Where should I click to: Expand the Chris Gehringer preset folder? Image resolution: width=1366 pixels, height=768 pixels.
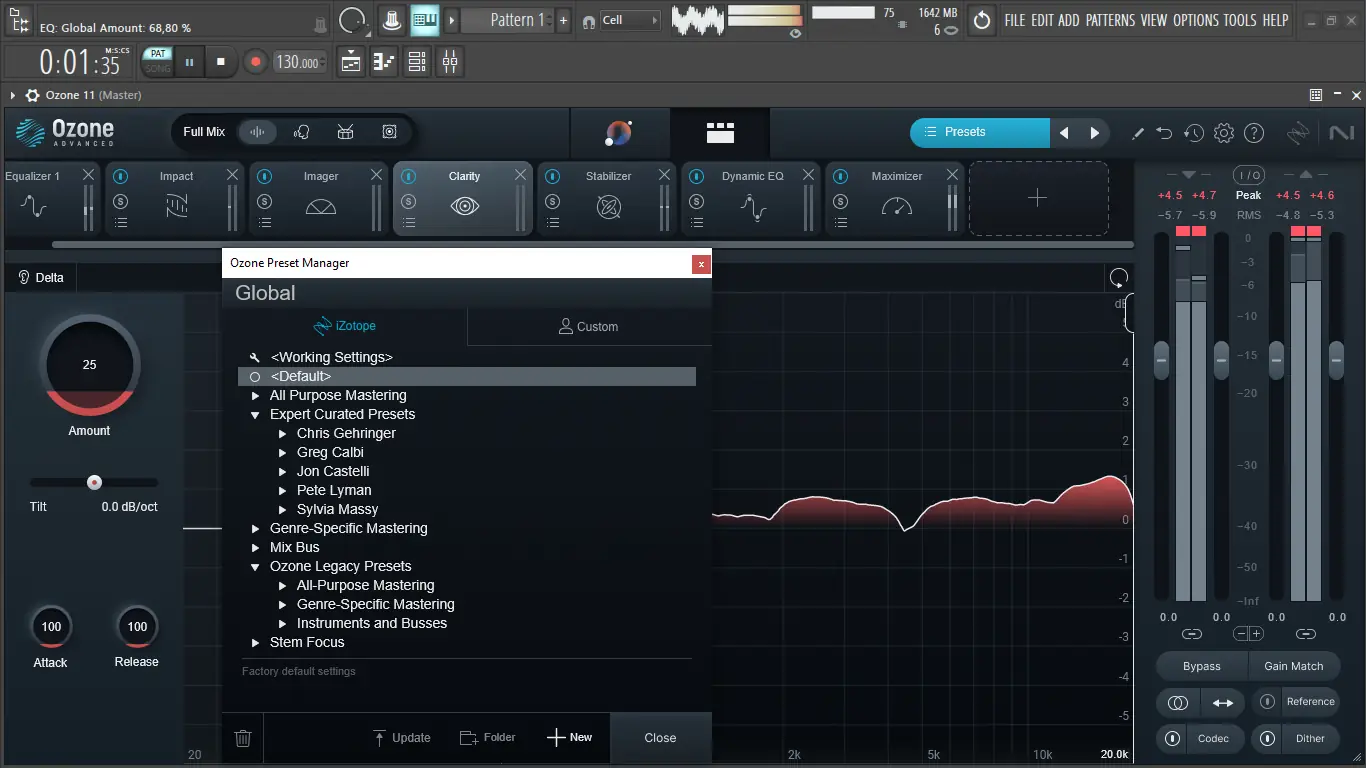click(283, 434)
